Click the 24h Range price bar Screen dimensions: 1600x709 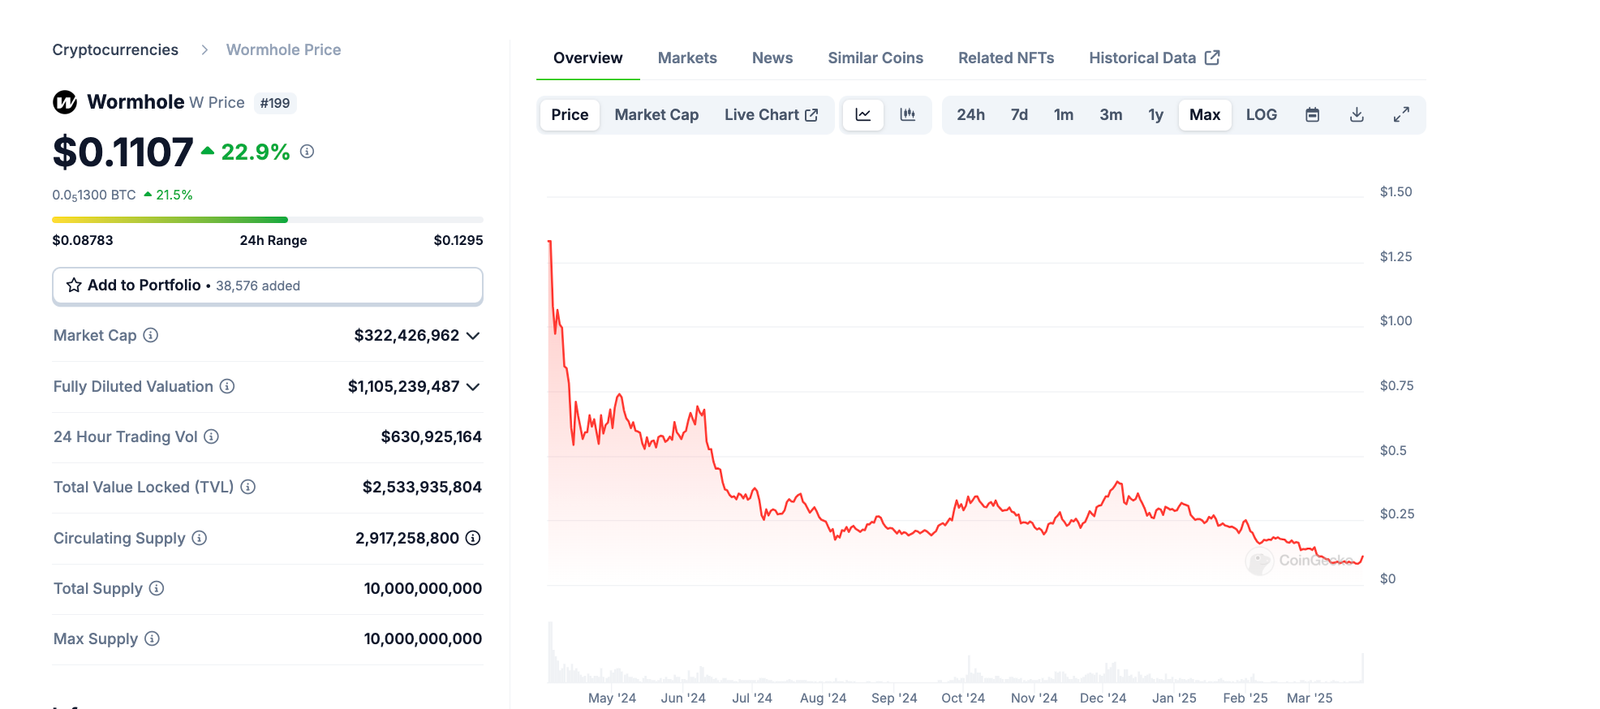[267, 220]
